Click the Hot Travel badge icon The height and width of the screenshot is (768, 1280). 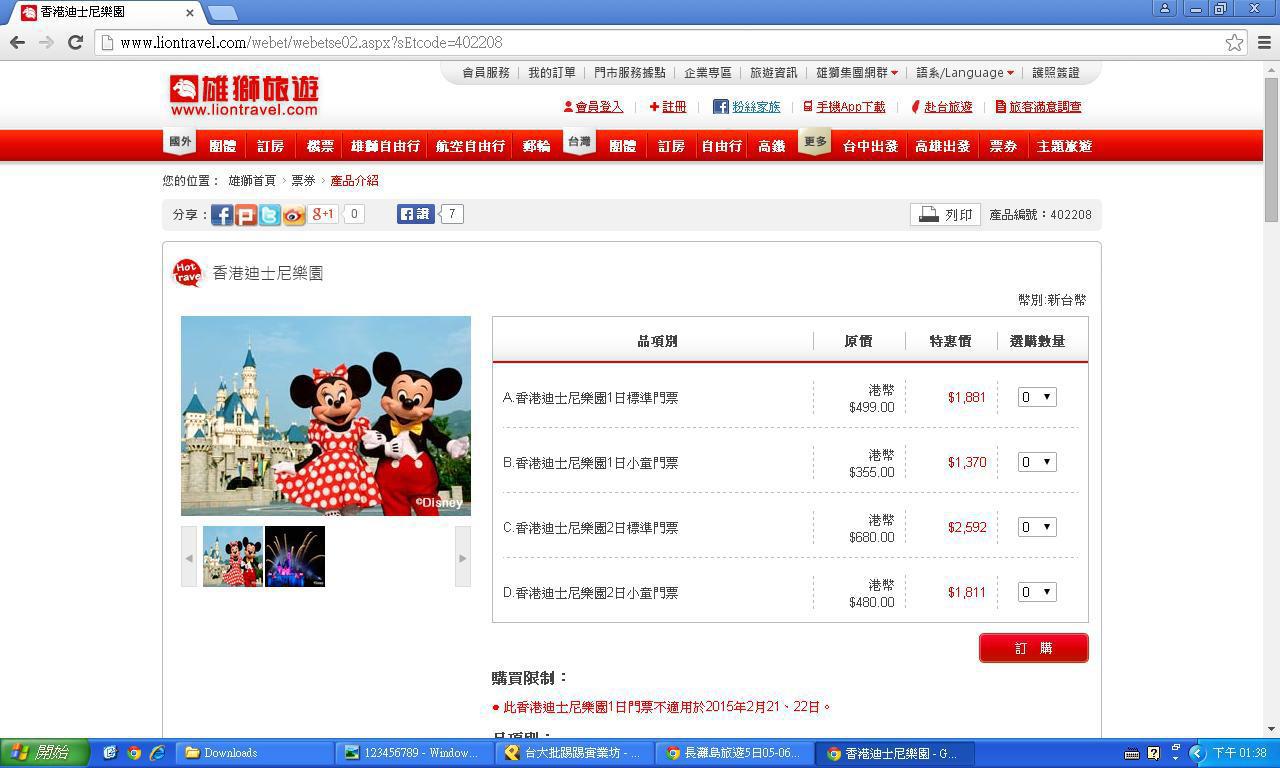click(x=187, y=273)
